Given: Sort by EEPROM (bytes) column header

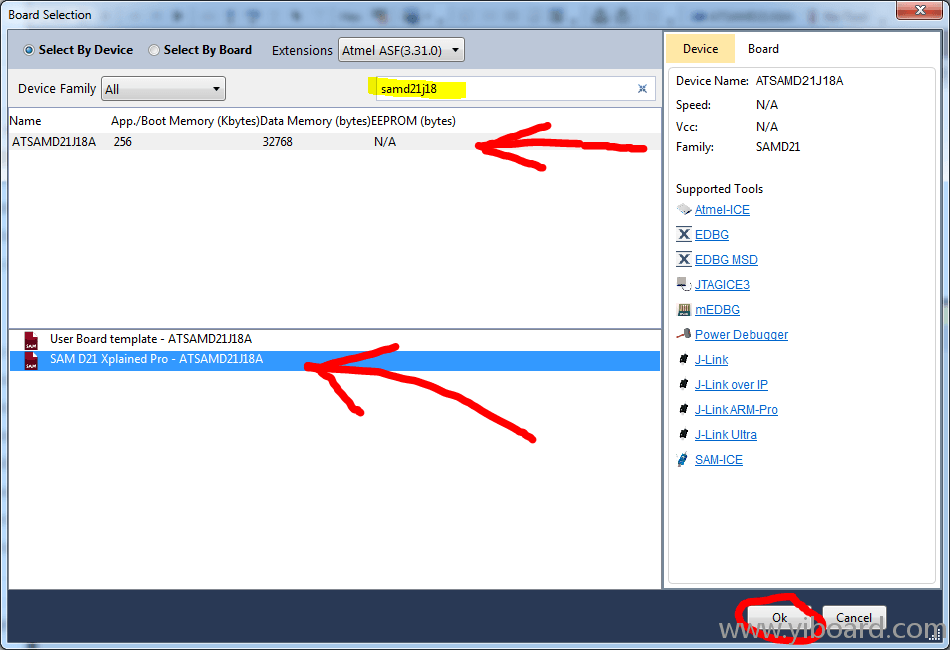Looking at the screenshot, I should 413,121.
